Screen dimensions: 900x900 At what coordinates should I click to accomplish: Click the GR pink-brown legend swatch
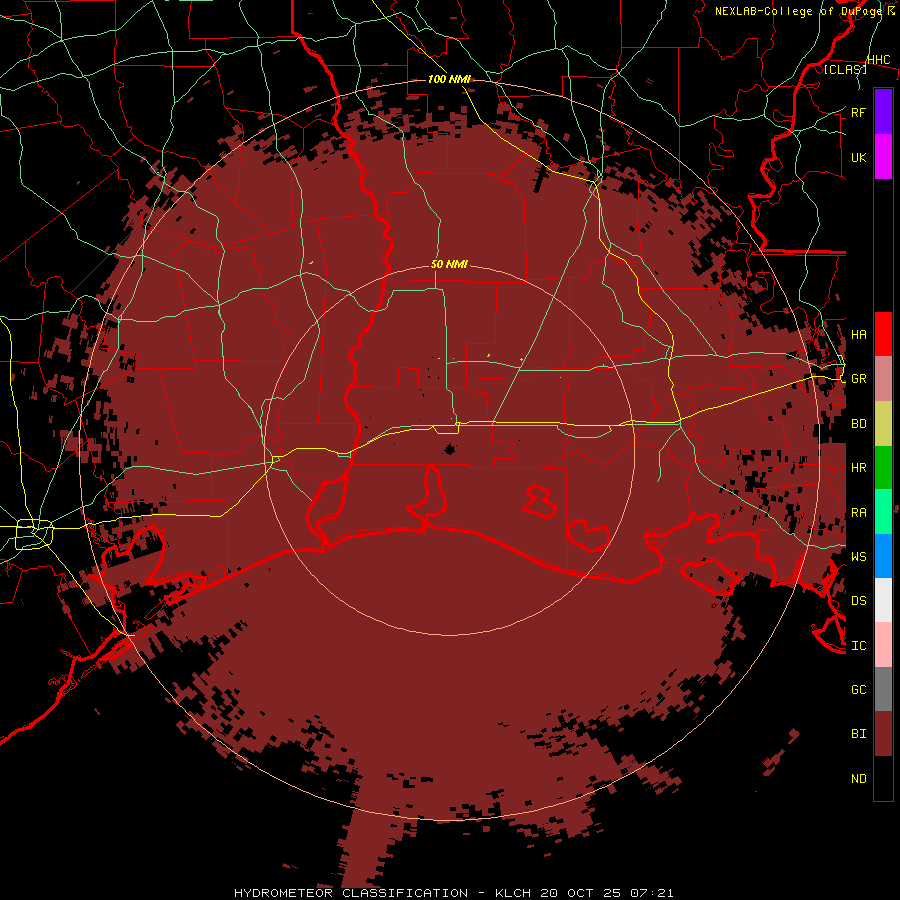click(883, 379)
